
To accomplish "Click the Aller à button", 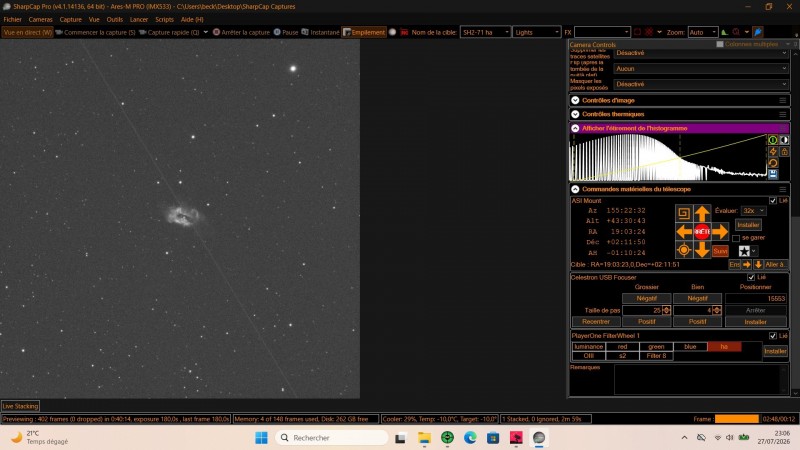I will click(x=776, y=264).
